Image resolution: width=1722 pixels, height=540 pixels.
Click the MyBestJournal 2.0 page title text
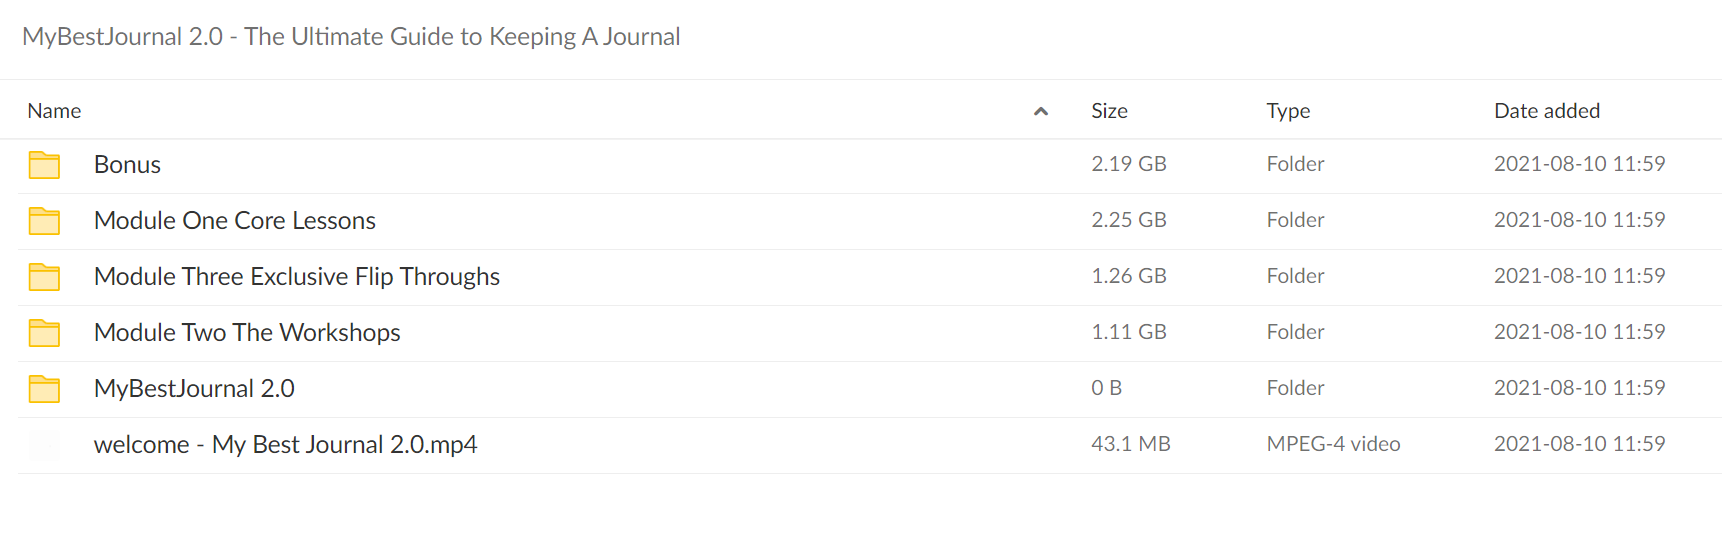(351, 37)
